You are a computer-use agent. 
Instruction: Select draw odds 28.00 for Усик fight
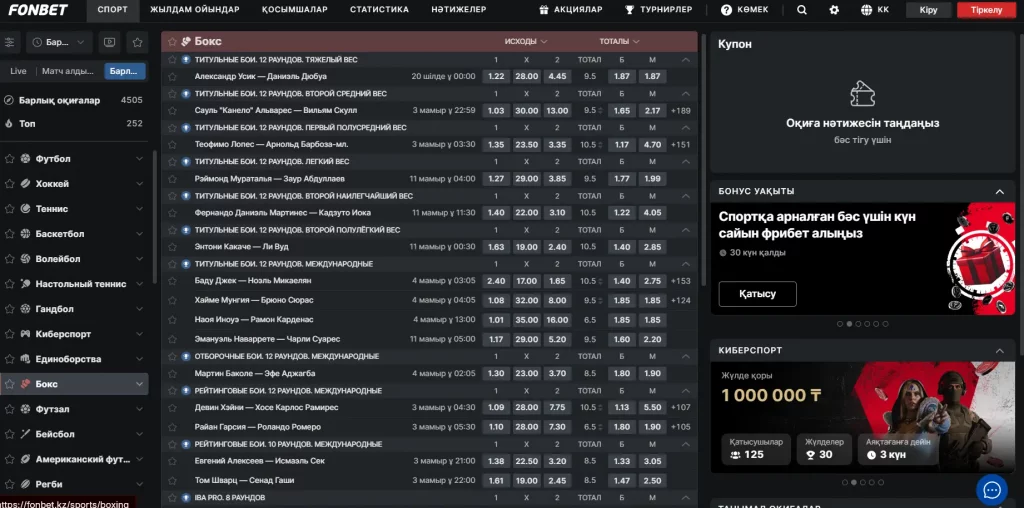tap(526, 76)
